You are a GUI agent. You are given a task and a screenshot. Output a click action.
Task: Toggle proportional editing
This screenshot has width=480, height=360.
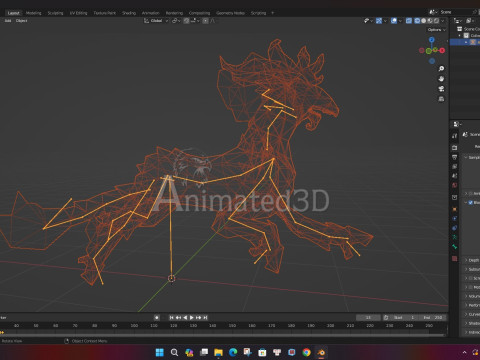[x=205, y=21]
